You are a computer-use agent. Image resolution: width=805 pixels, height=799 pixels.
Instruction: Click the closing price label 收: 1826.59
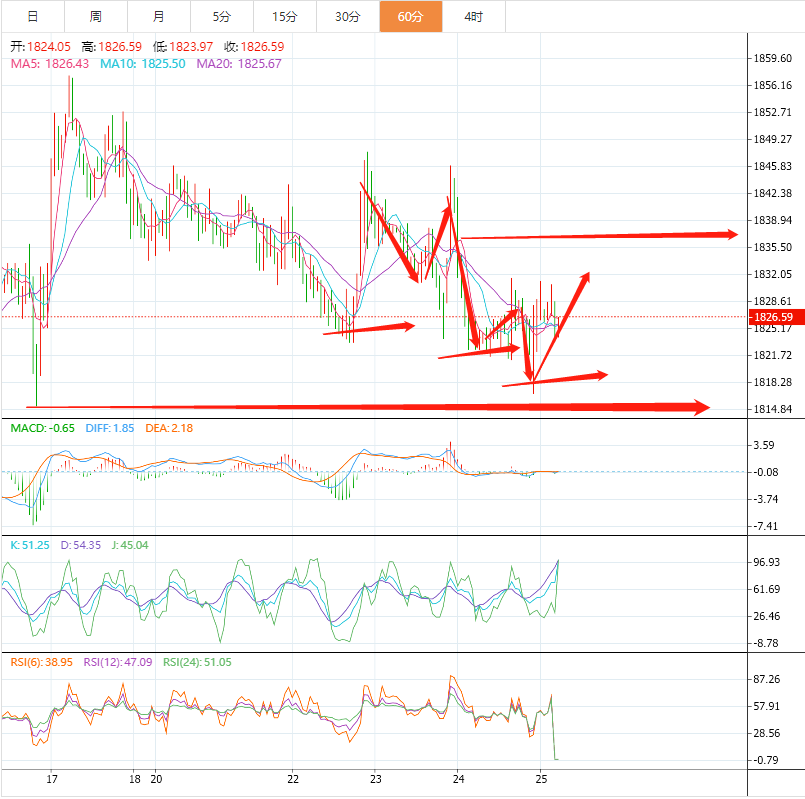click(x=254, y=47)
